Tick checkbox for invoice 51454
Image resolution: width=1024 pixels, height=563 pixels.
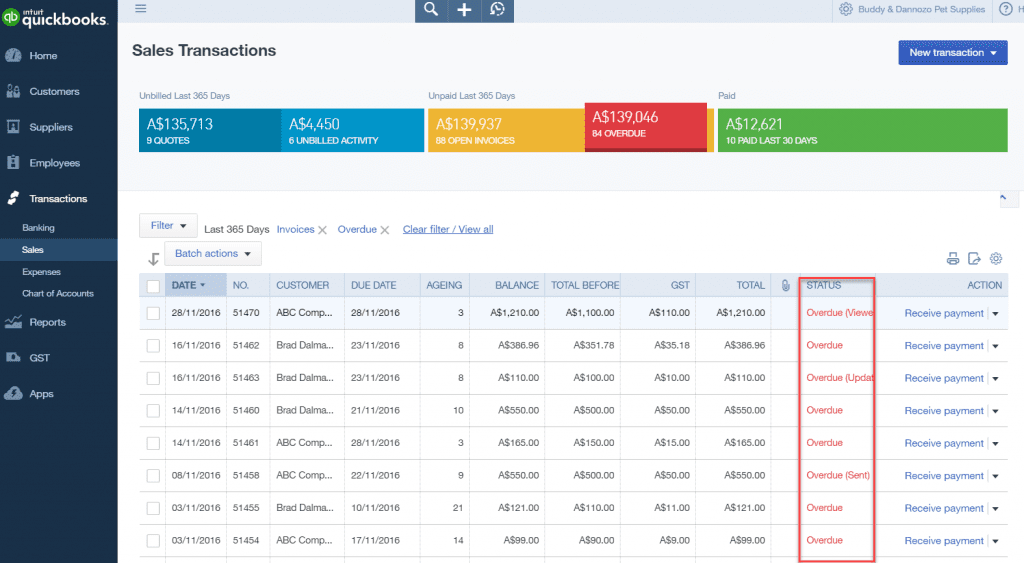click(x=153, y=541)
